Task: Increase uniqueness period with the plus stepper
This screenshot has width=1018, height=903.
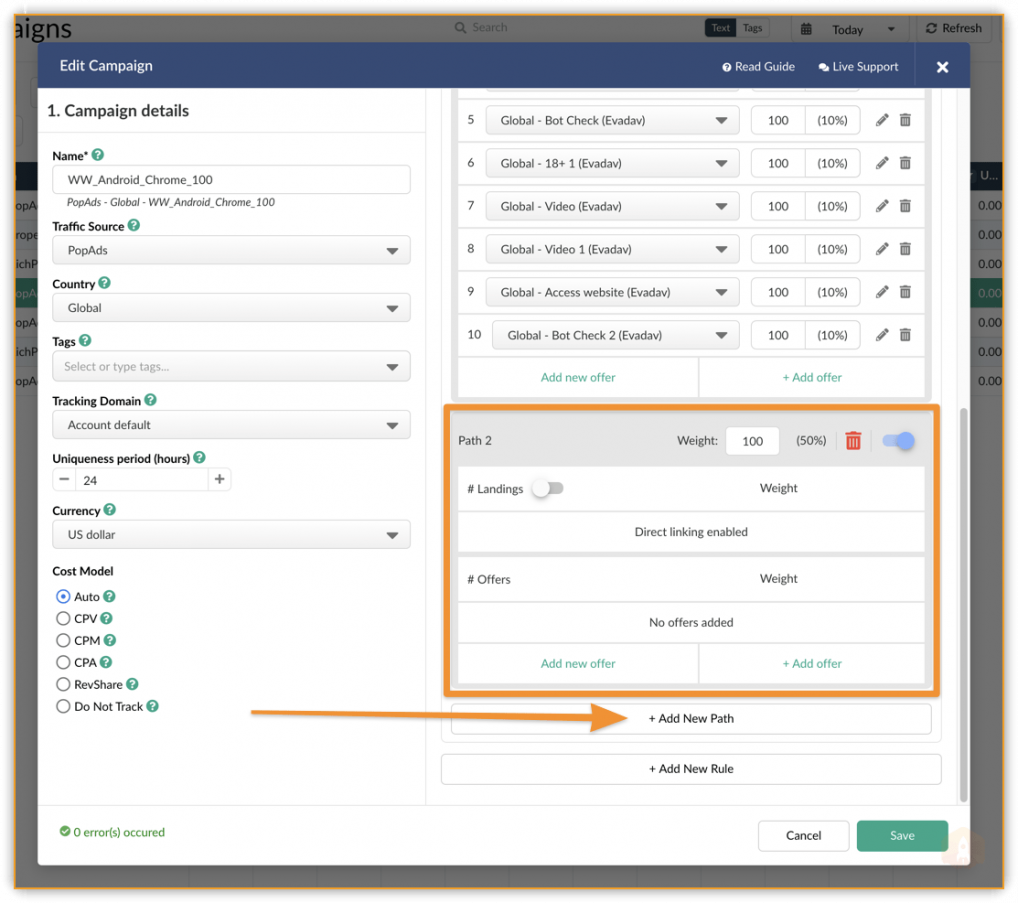Action: pyautogui.click(x=220, y=480)
